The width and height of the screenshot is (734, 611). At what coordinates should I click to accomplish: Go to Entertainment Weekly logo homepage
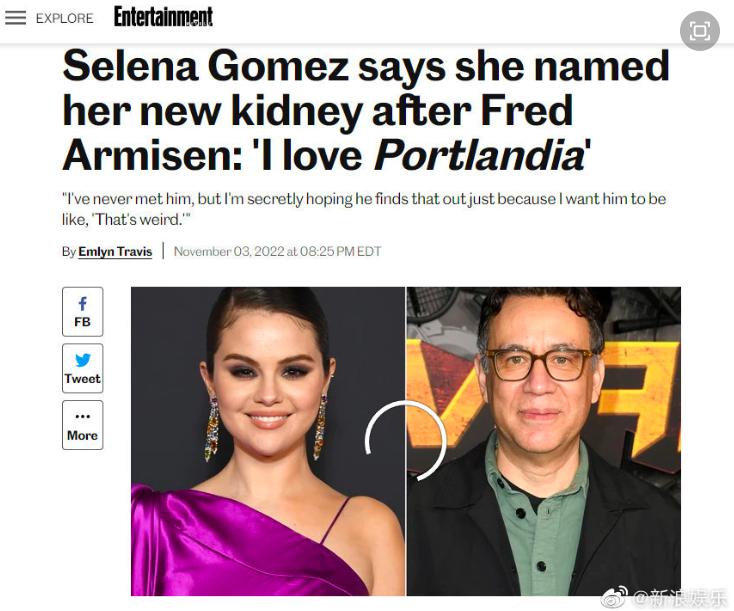click(x=163, y=17)
